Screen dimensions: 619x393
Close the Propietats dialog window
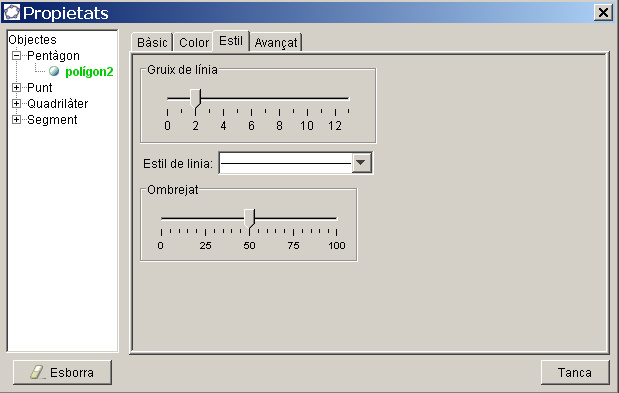(603, 13)
